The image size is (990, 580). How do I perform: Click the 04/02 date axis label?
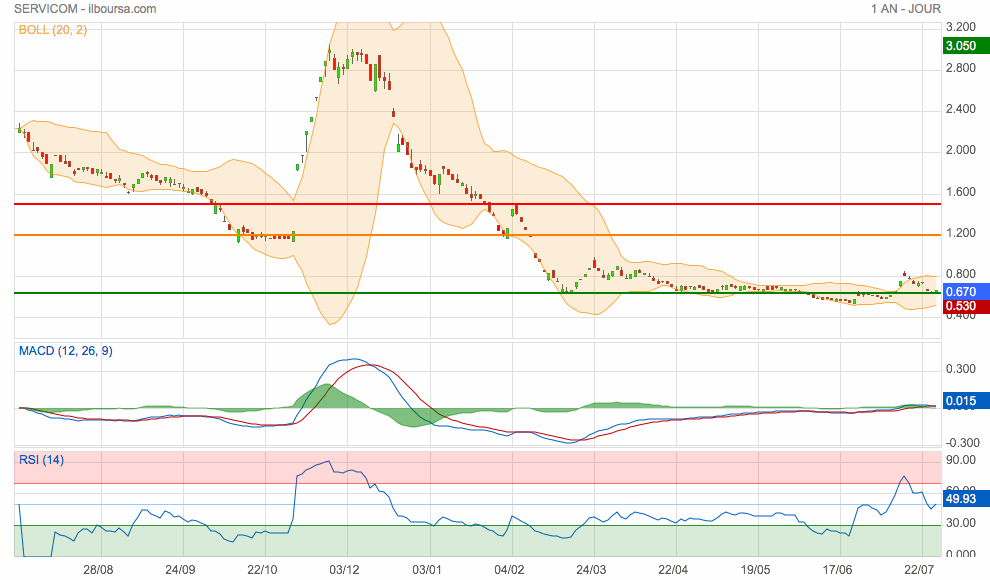point(509,570)
